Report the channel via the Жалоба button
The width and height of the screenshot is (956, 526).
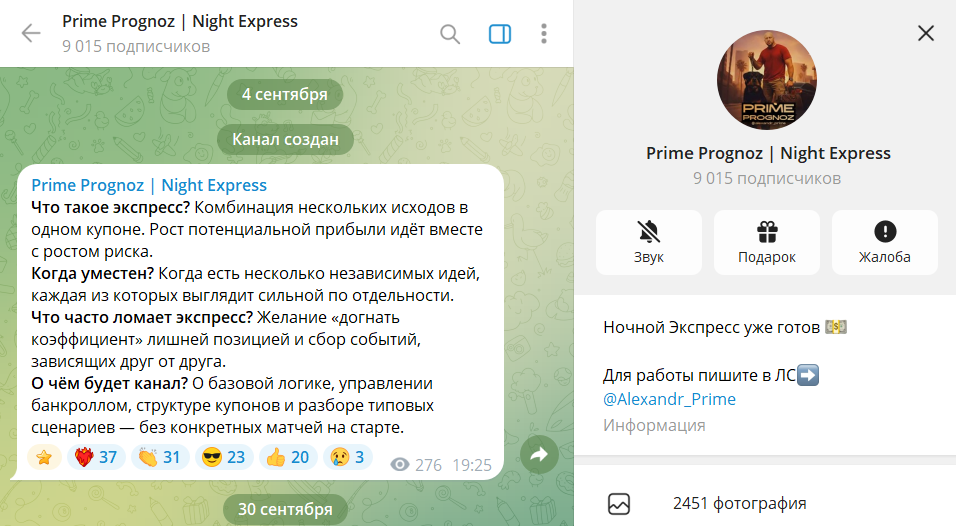885,243
